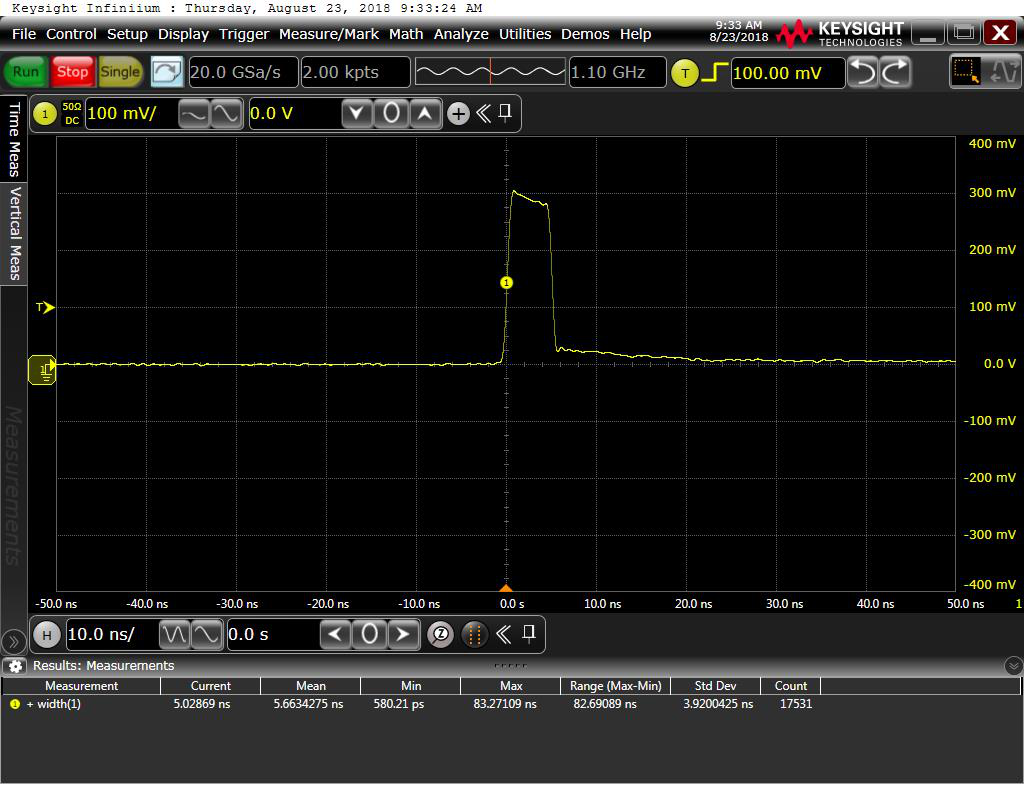Collapse the channel toolbar with double chevron
The height and width of the screenshot is (794, 1034).
(x=484, y=113)
